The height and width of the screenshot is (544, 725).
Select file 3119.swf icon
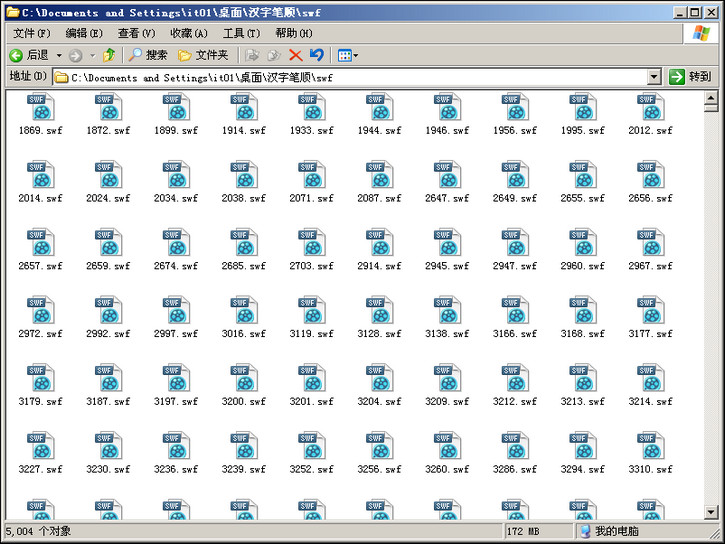pyautogui.click(x=312, y=310)
